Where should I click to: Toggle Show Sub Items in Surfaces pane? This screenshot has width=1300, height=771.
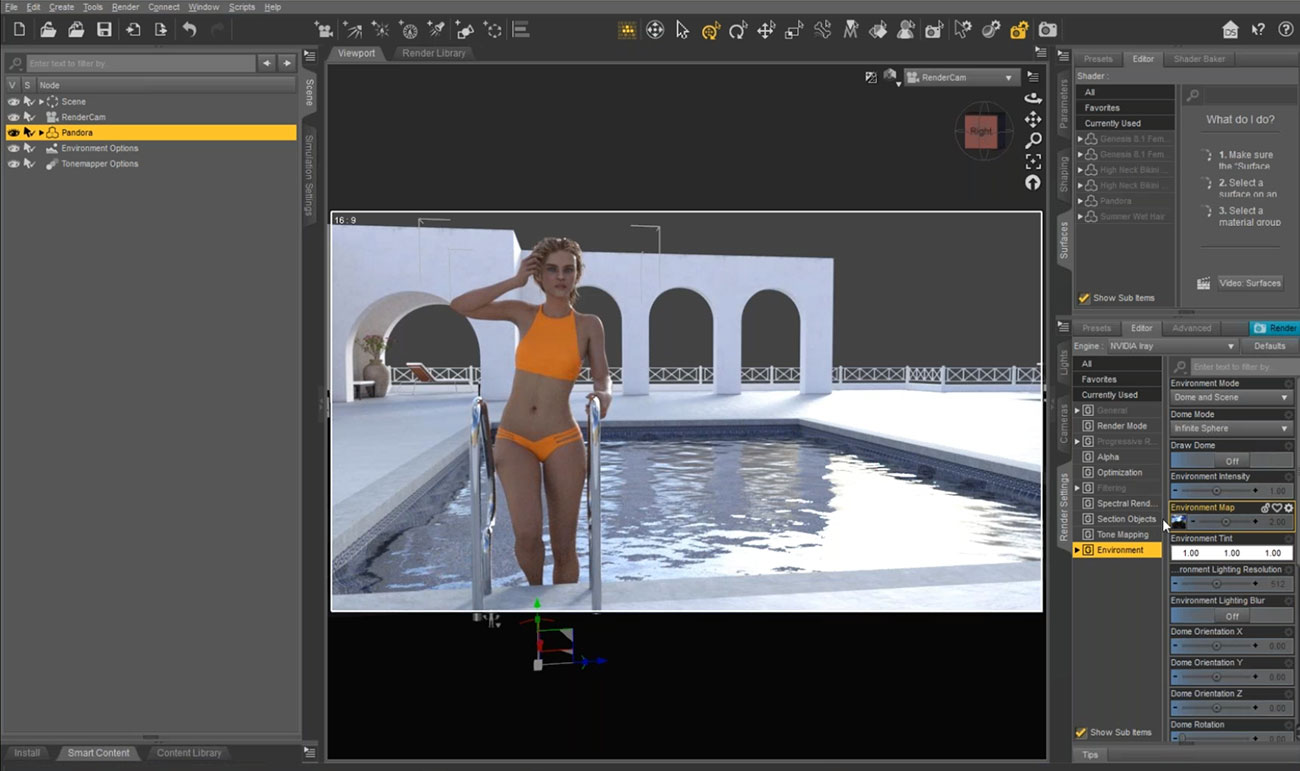click(x=1083, y=298)
